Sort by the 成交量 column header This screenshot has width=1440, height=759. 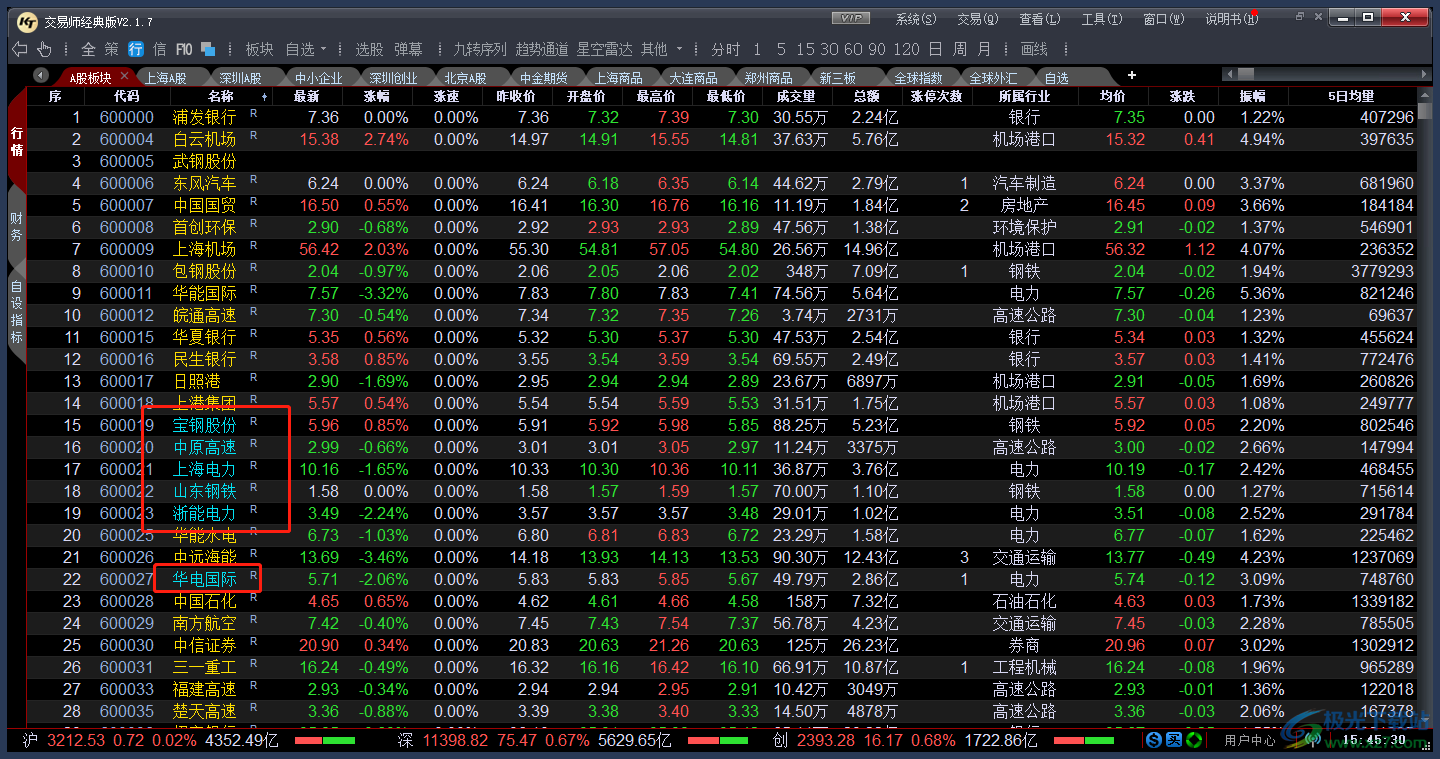click(x=795, y=96)
